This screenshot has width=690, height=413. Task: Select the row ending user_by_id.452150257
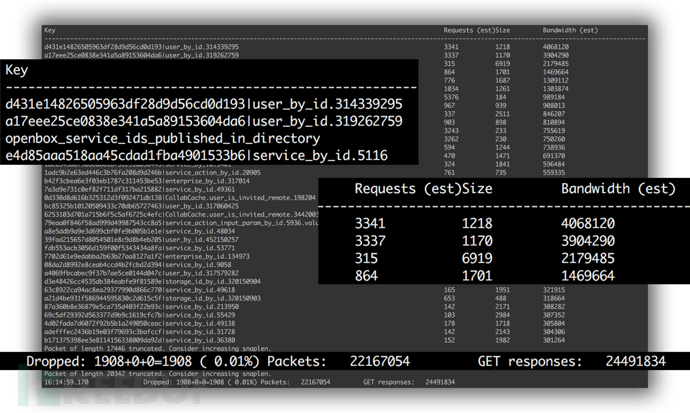point(141,240)
